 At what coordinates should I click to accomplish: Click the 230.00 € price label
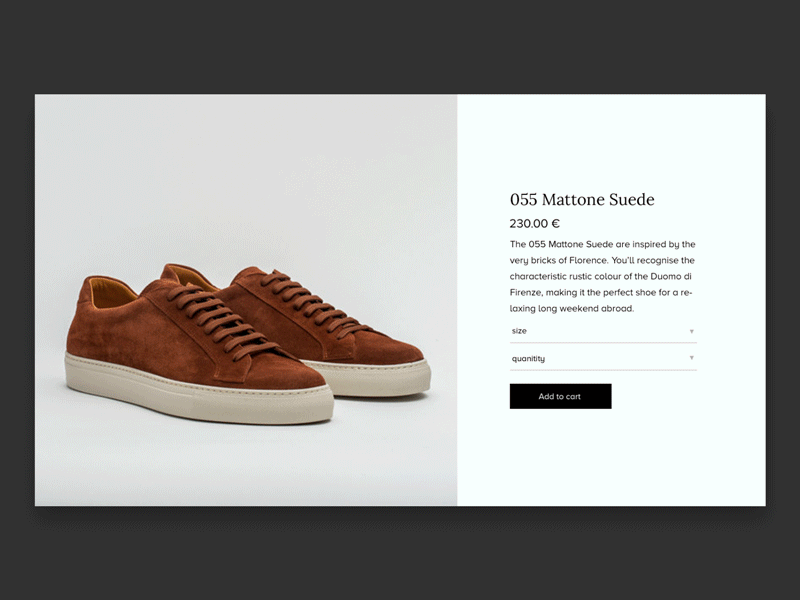coord(533,224)
